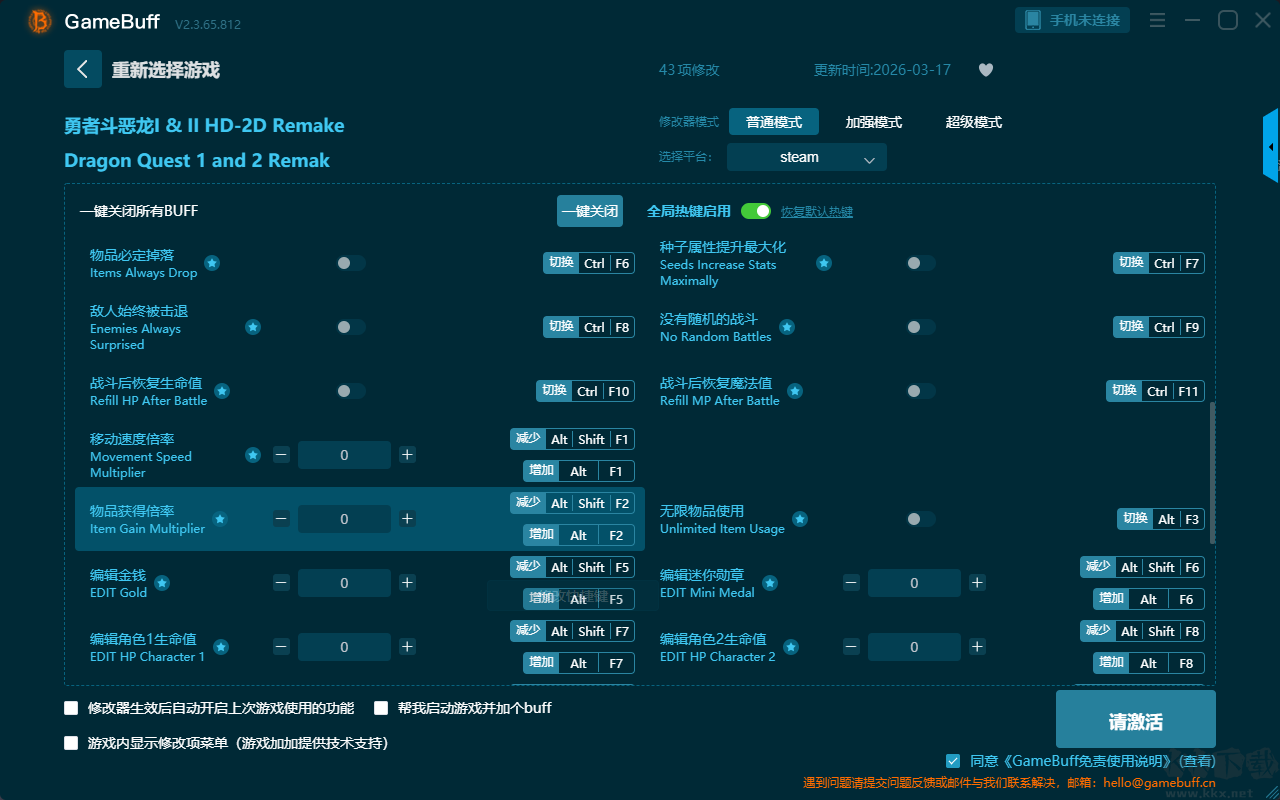The width and height of the screenshot is (1280, 800).
Task: Open the hamburger menu in title bar
Action: coord(1157,20)
